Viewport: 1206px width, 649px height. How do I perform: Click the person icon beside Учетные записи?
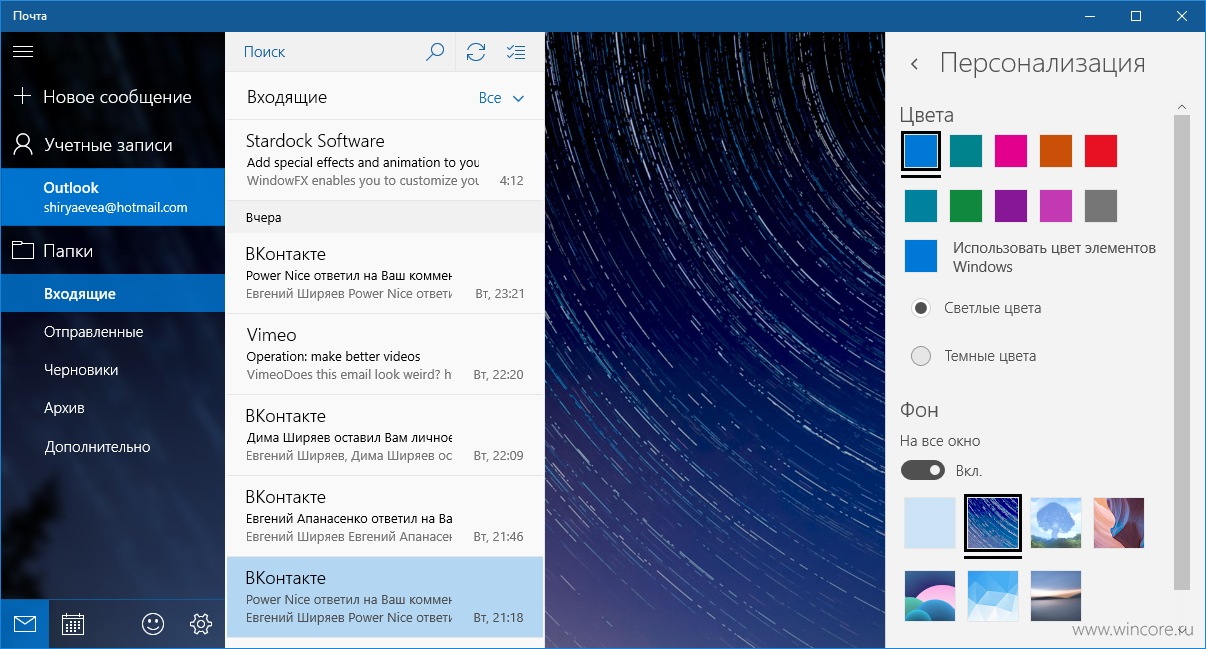coord(23,145)
